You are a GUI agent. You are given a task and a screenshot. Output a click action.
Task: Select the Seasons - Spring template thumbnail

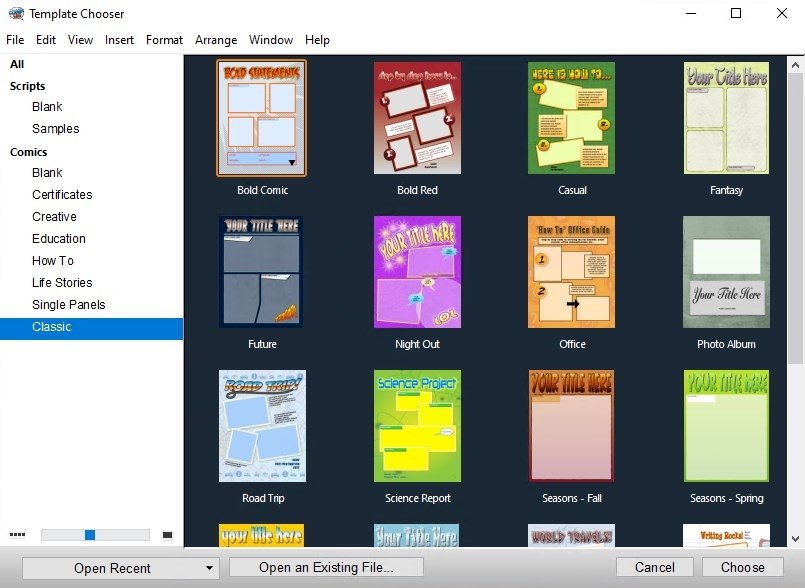point(726,426)
